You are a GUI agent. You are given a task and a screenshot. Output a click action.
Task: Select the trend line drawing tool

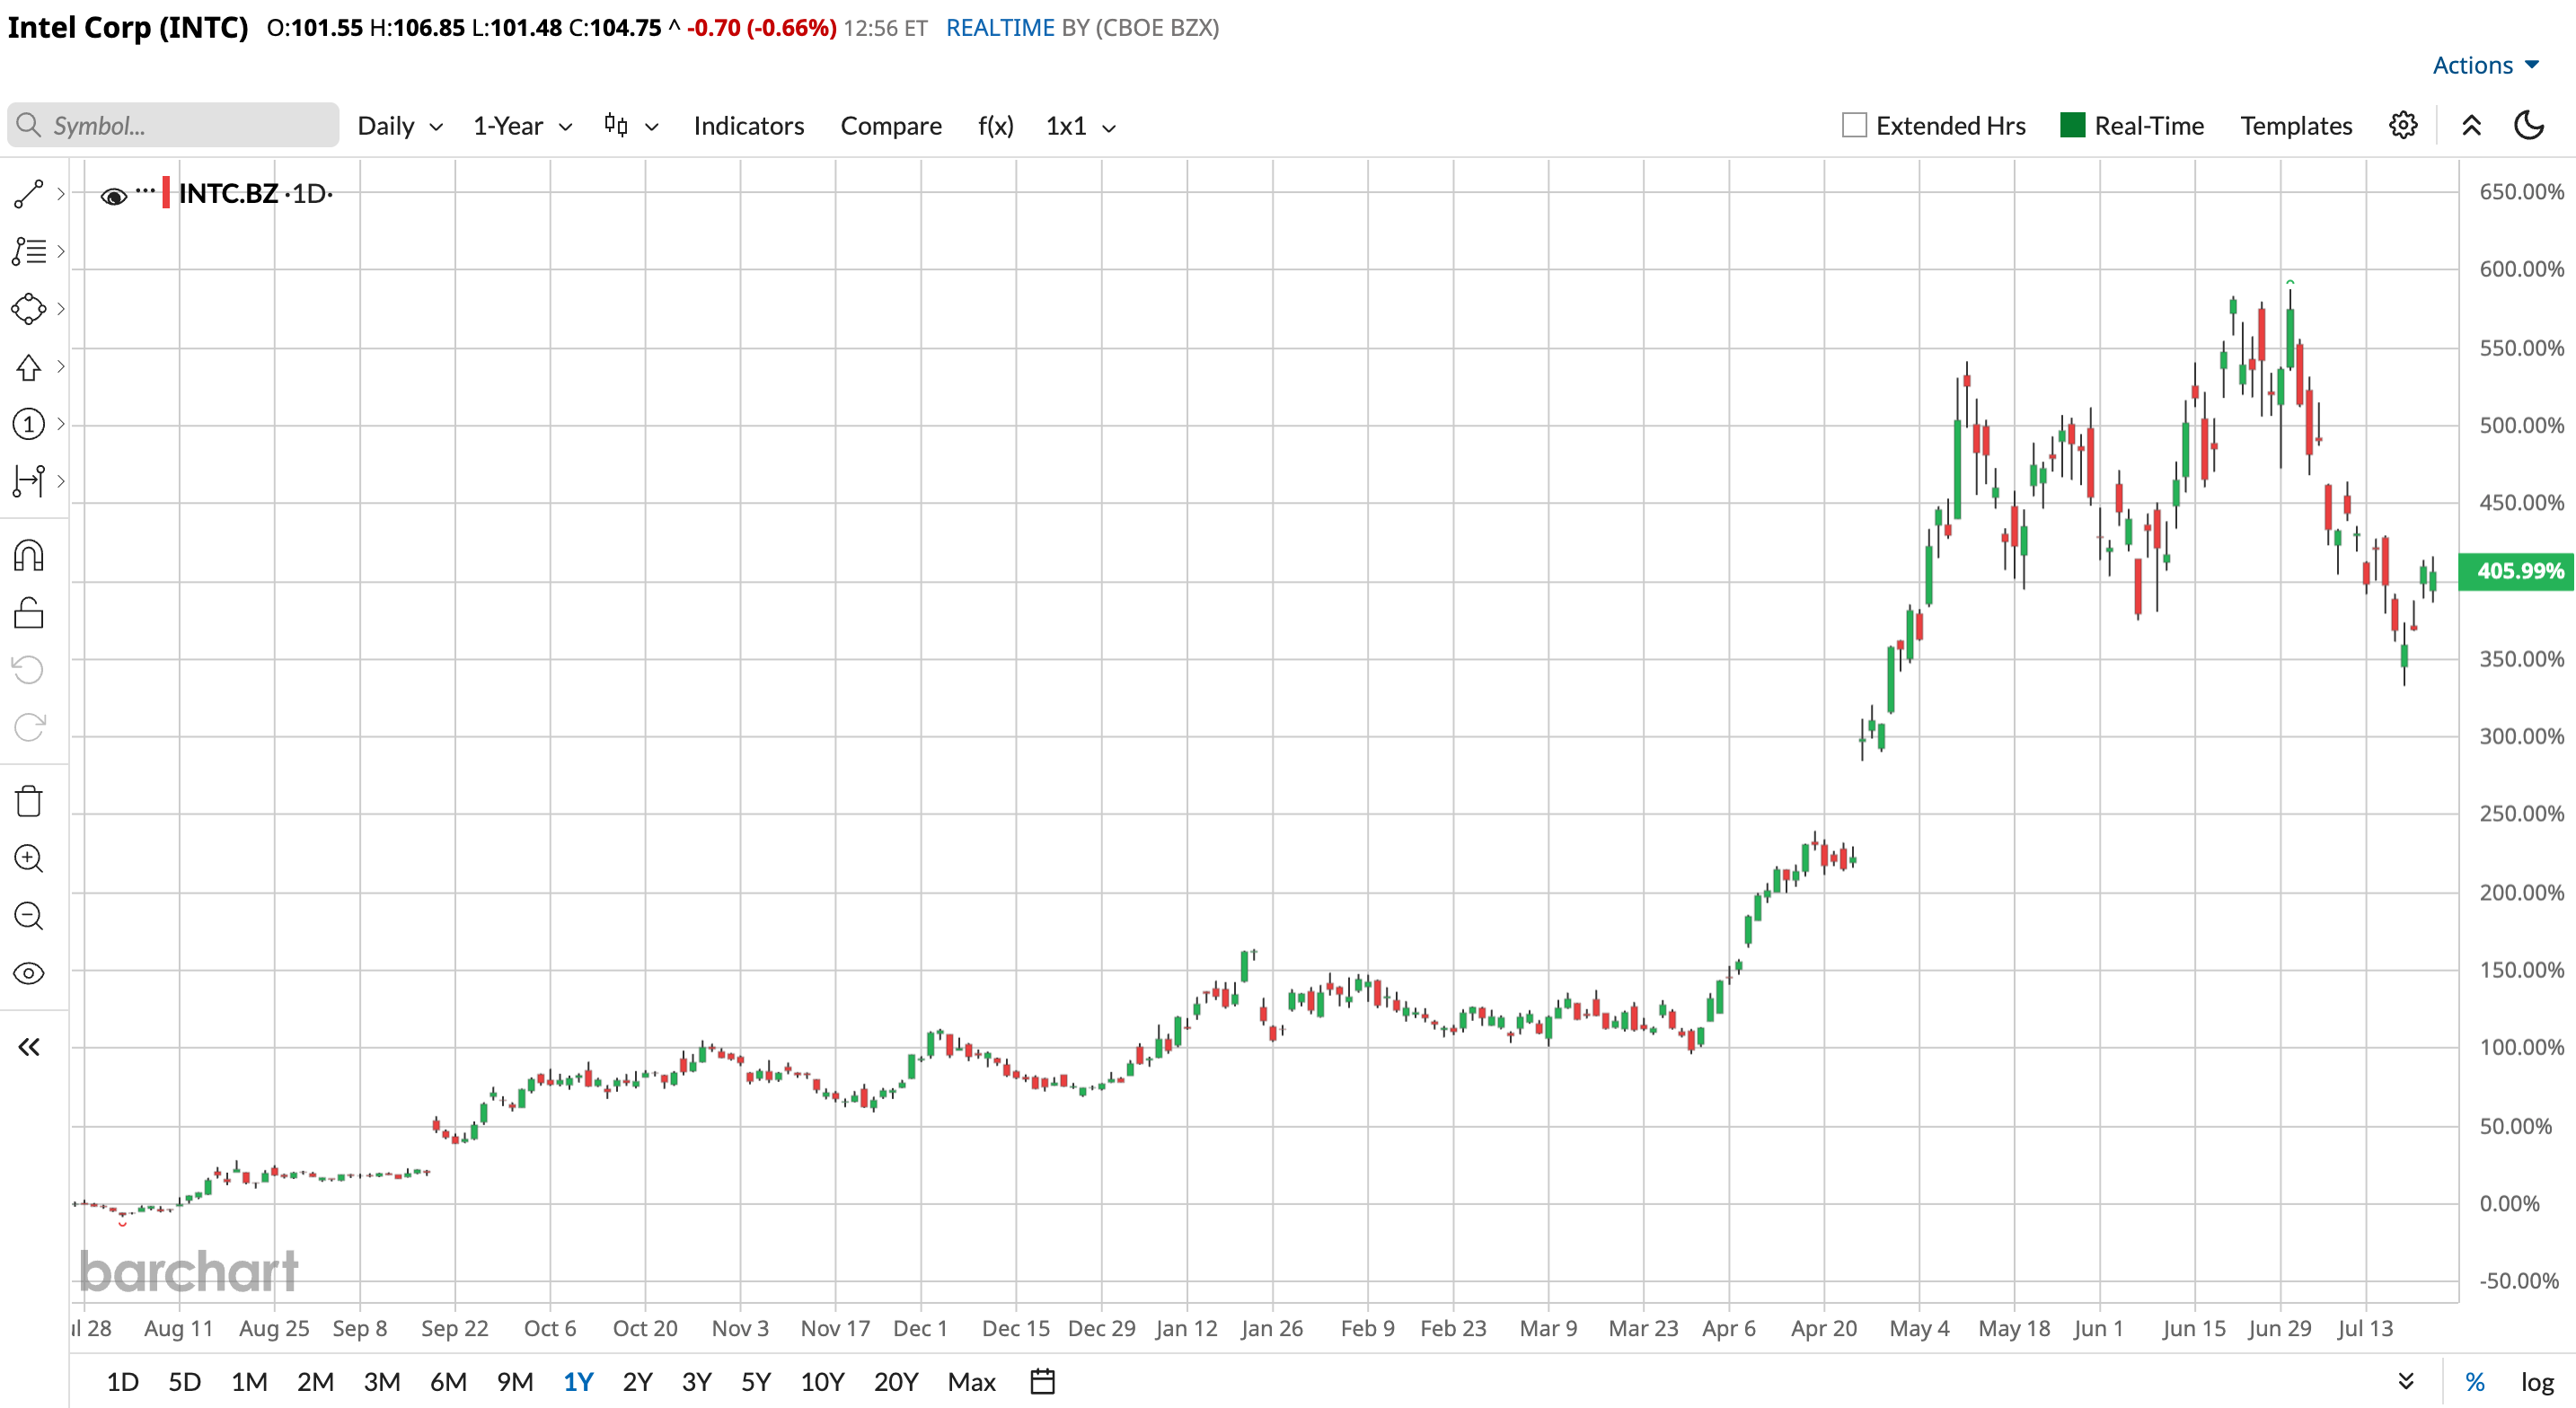coord(29,194)
